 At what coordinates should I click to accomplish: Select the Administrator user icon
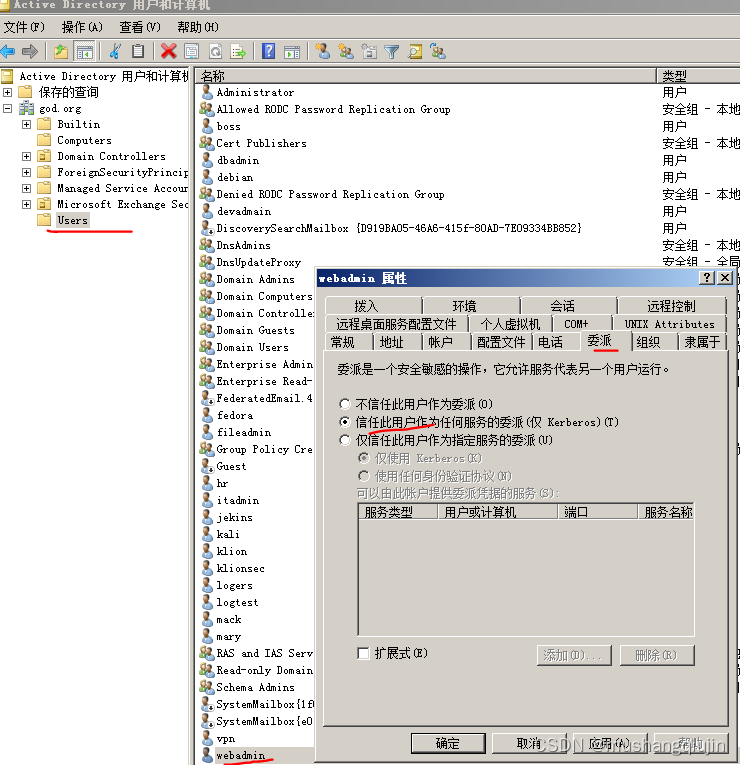click(207, 92)
